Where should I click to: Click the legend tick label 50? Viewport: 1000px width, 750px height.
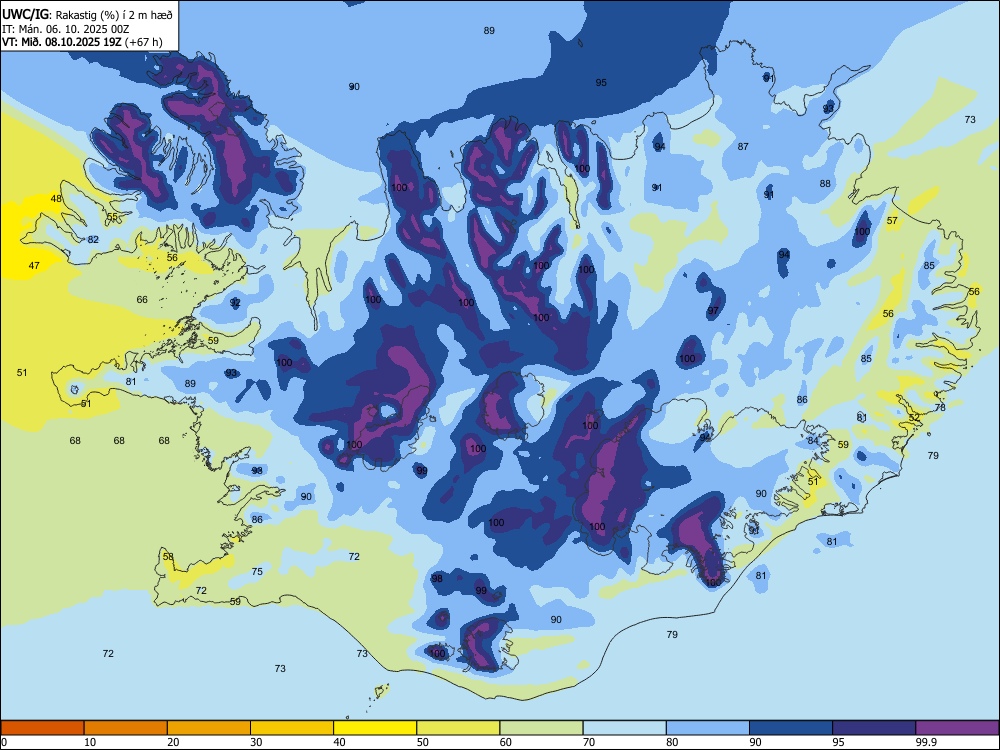point(423,742)
